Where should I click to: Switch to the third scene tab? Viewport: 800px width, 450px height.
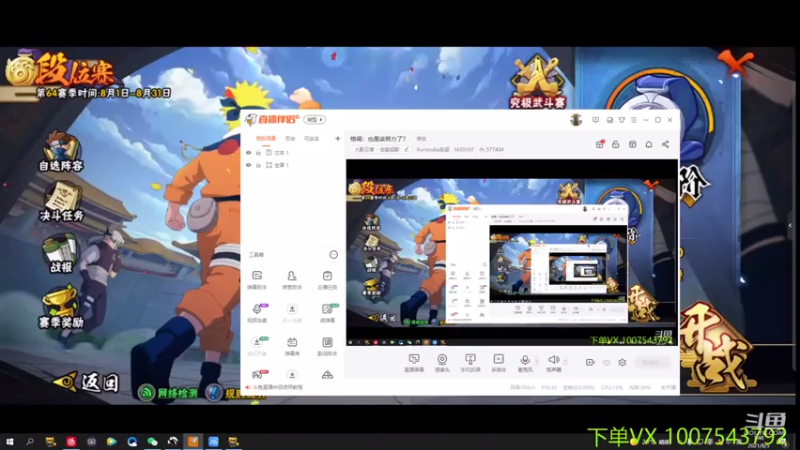(311, 139)
